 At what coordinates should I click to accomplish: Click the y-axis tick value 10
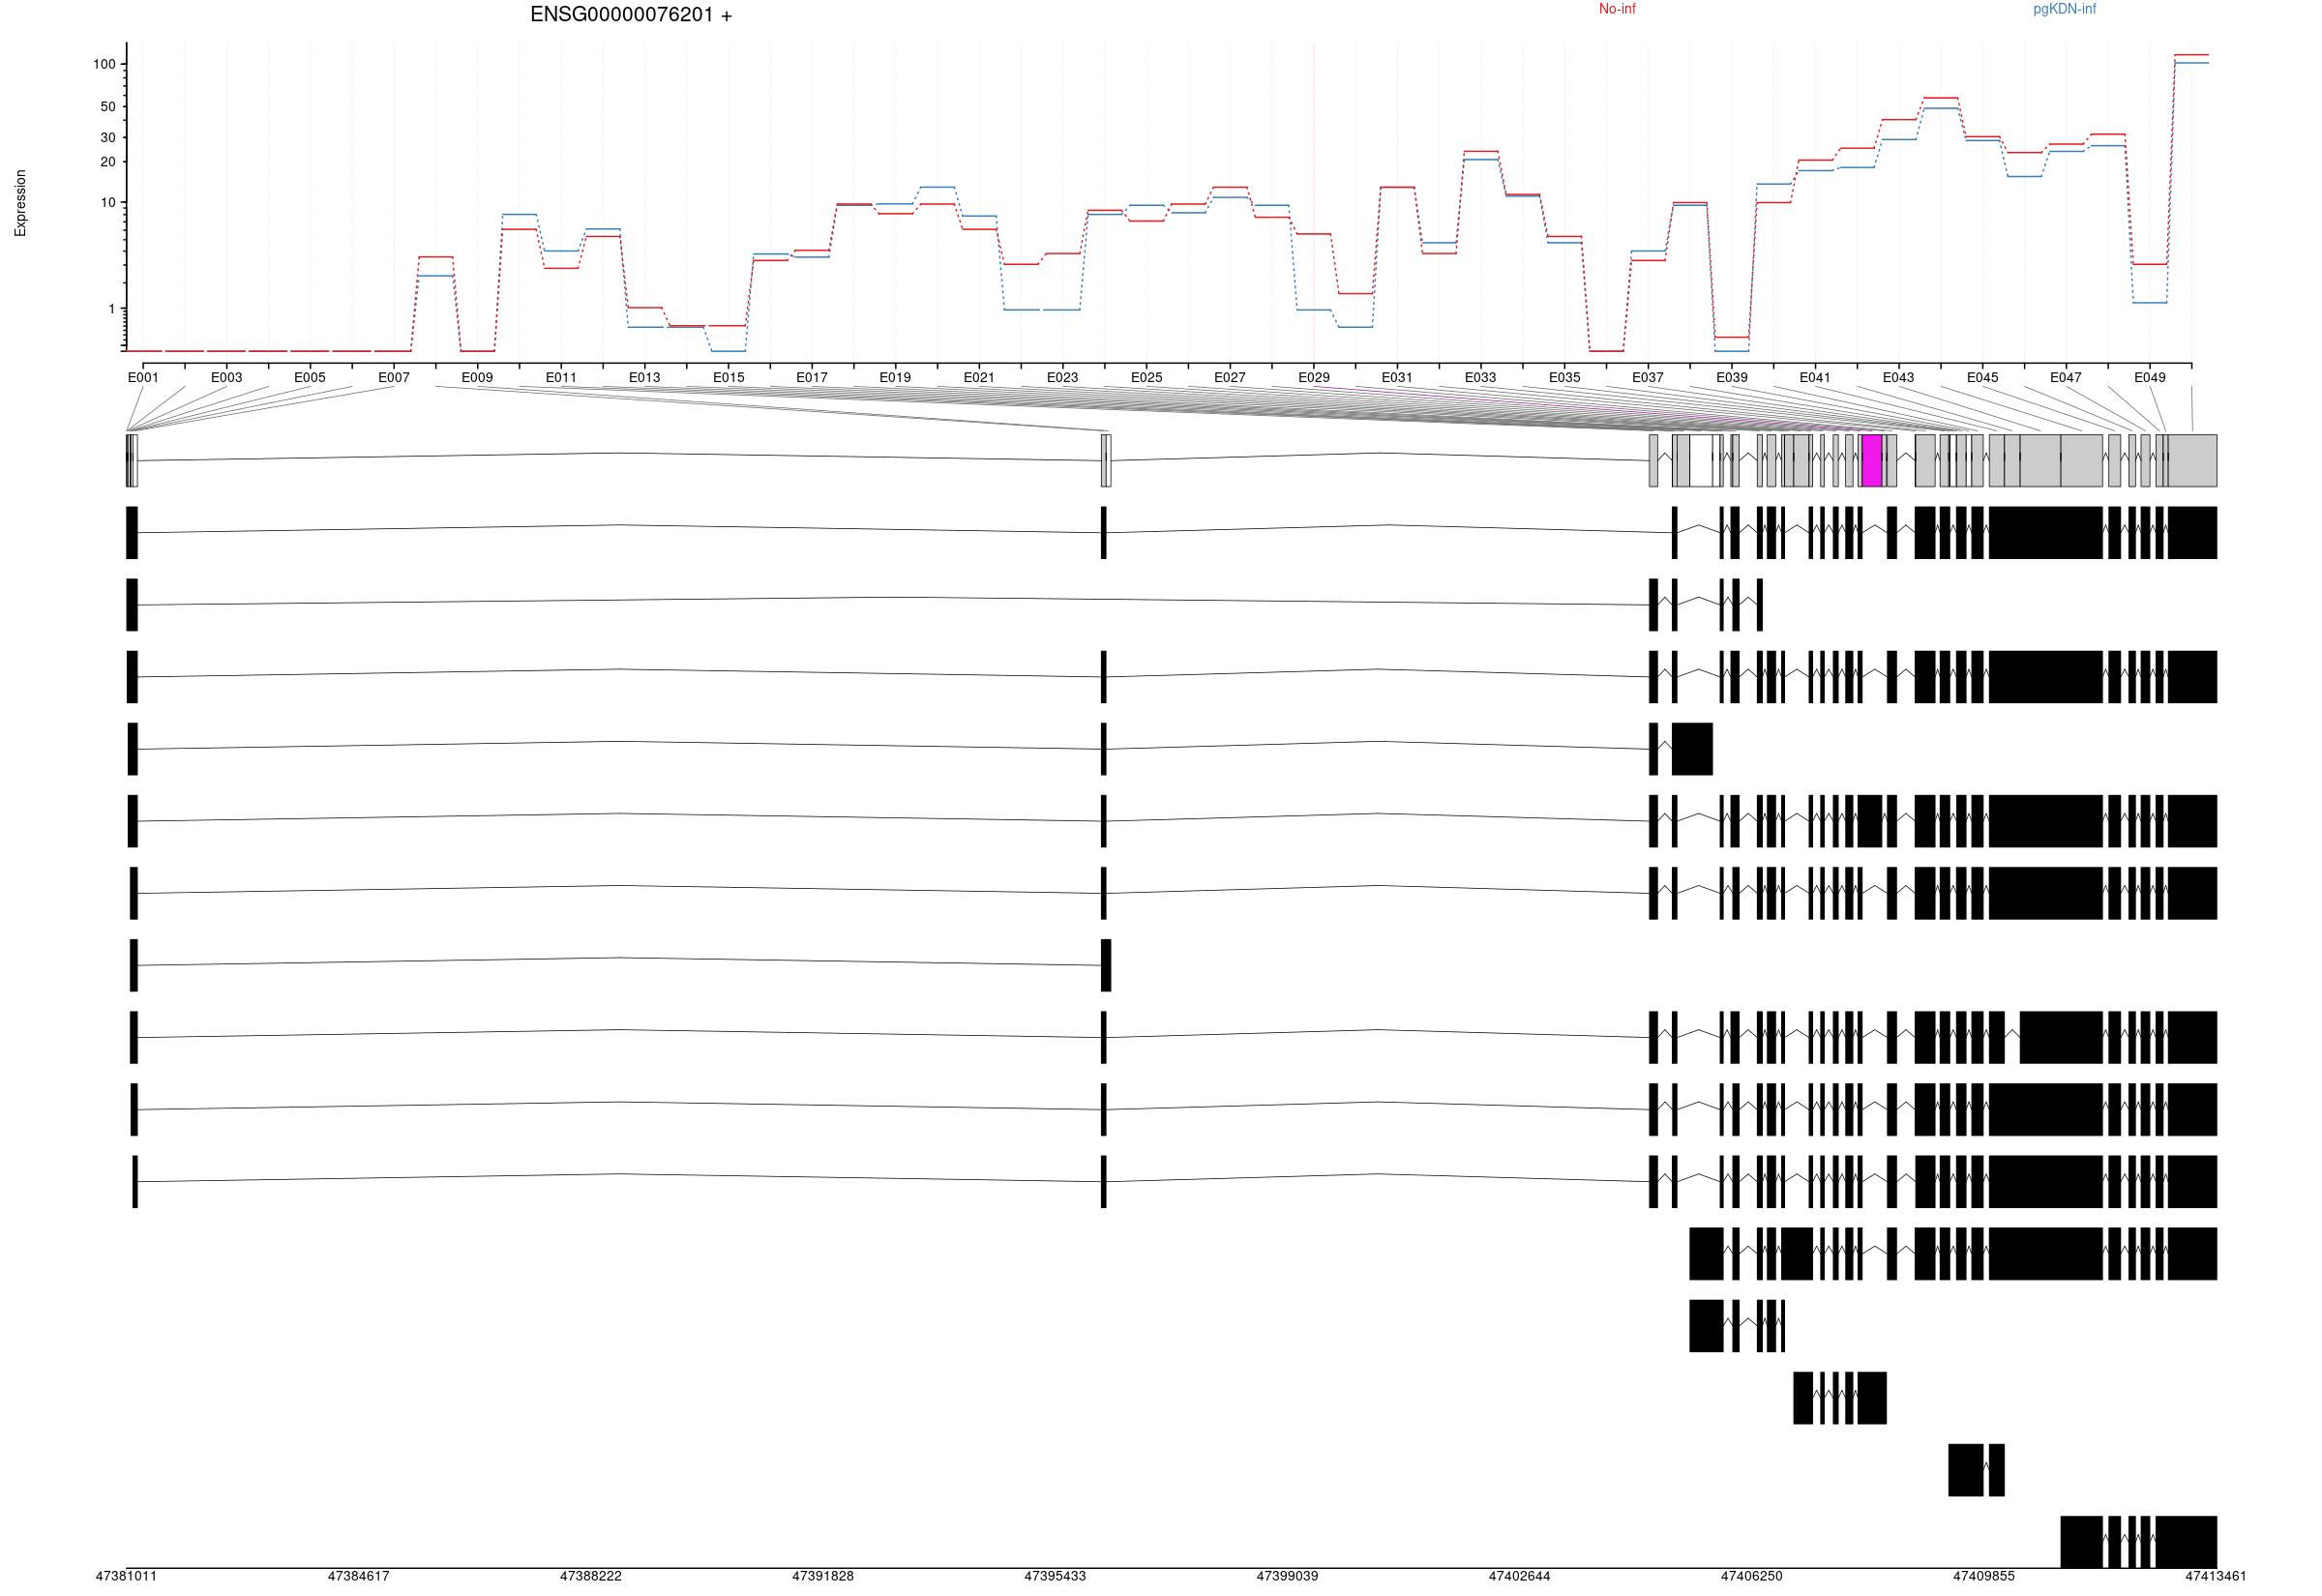(x=108, y=202)
